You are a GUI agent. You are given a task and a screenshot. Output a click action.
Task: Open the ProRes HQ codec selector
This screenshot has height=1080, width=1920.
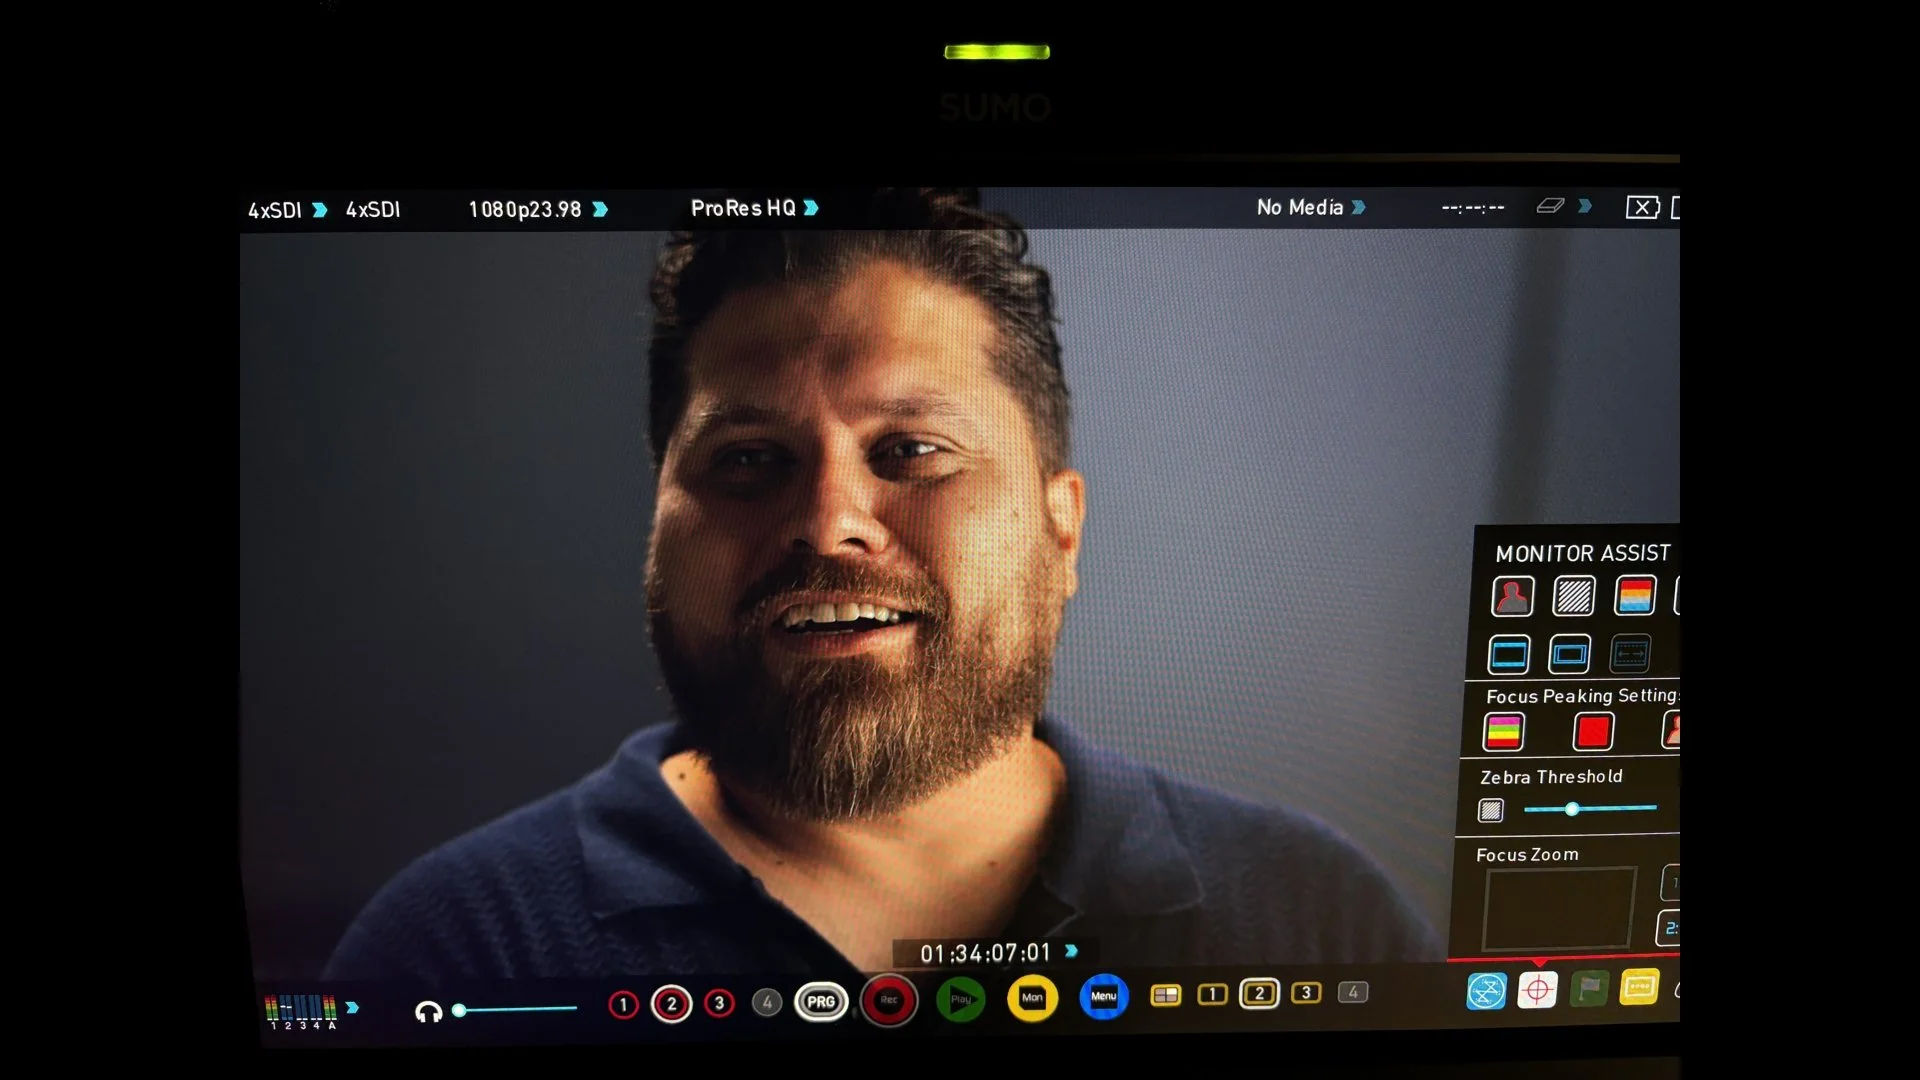click(x=755, y=208)
